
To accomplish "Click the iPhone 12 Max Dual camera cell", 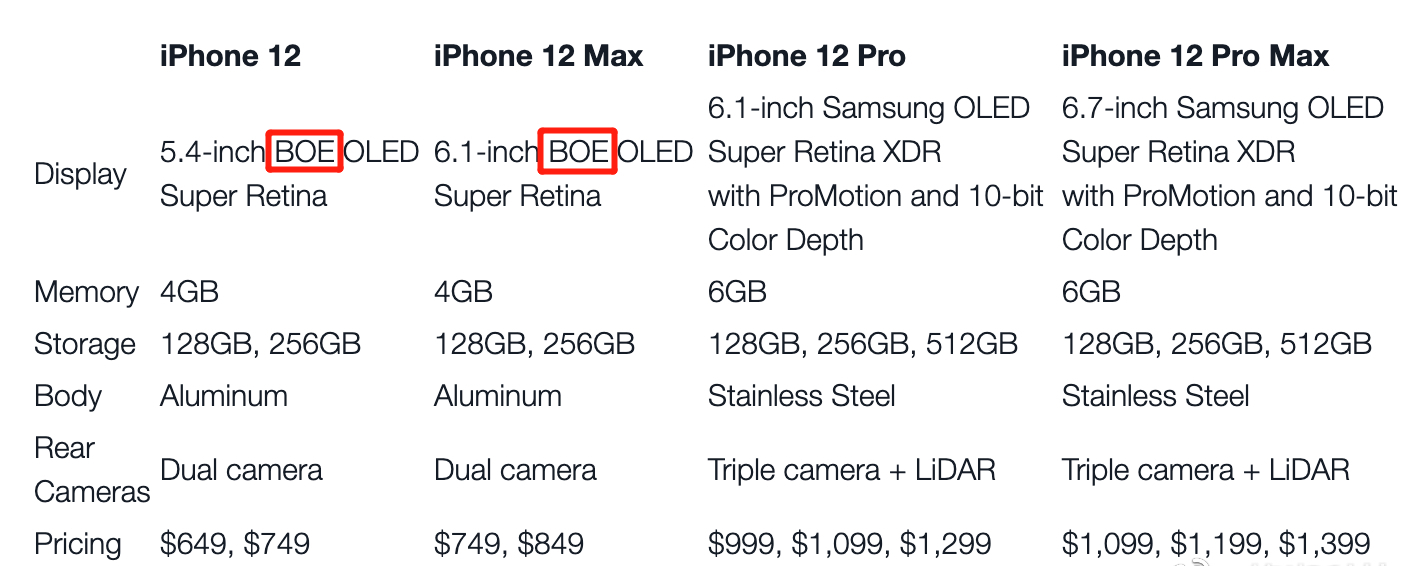I will tap(515, 470).
